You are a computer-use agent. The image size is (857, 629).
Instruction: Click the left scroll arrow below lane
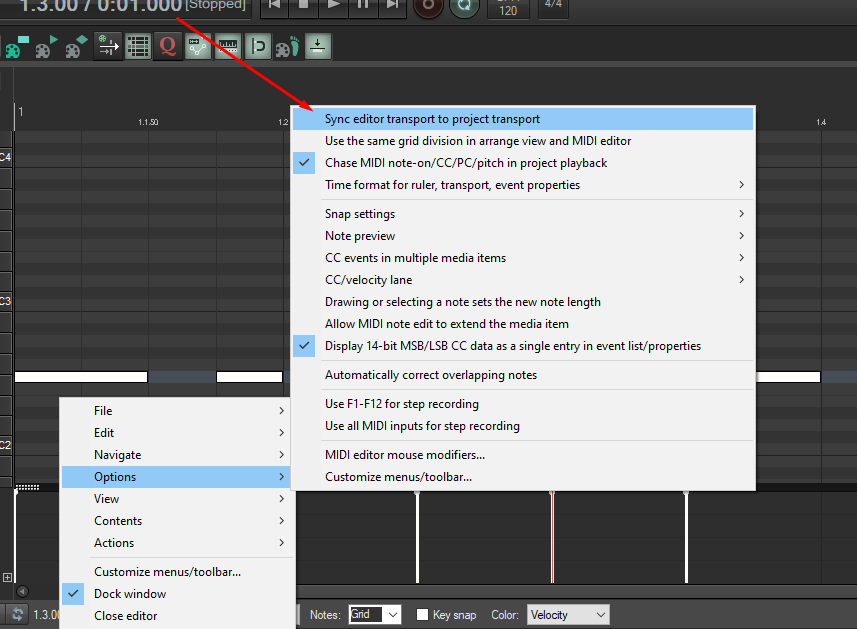coord(22,591)
